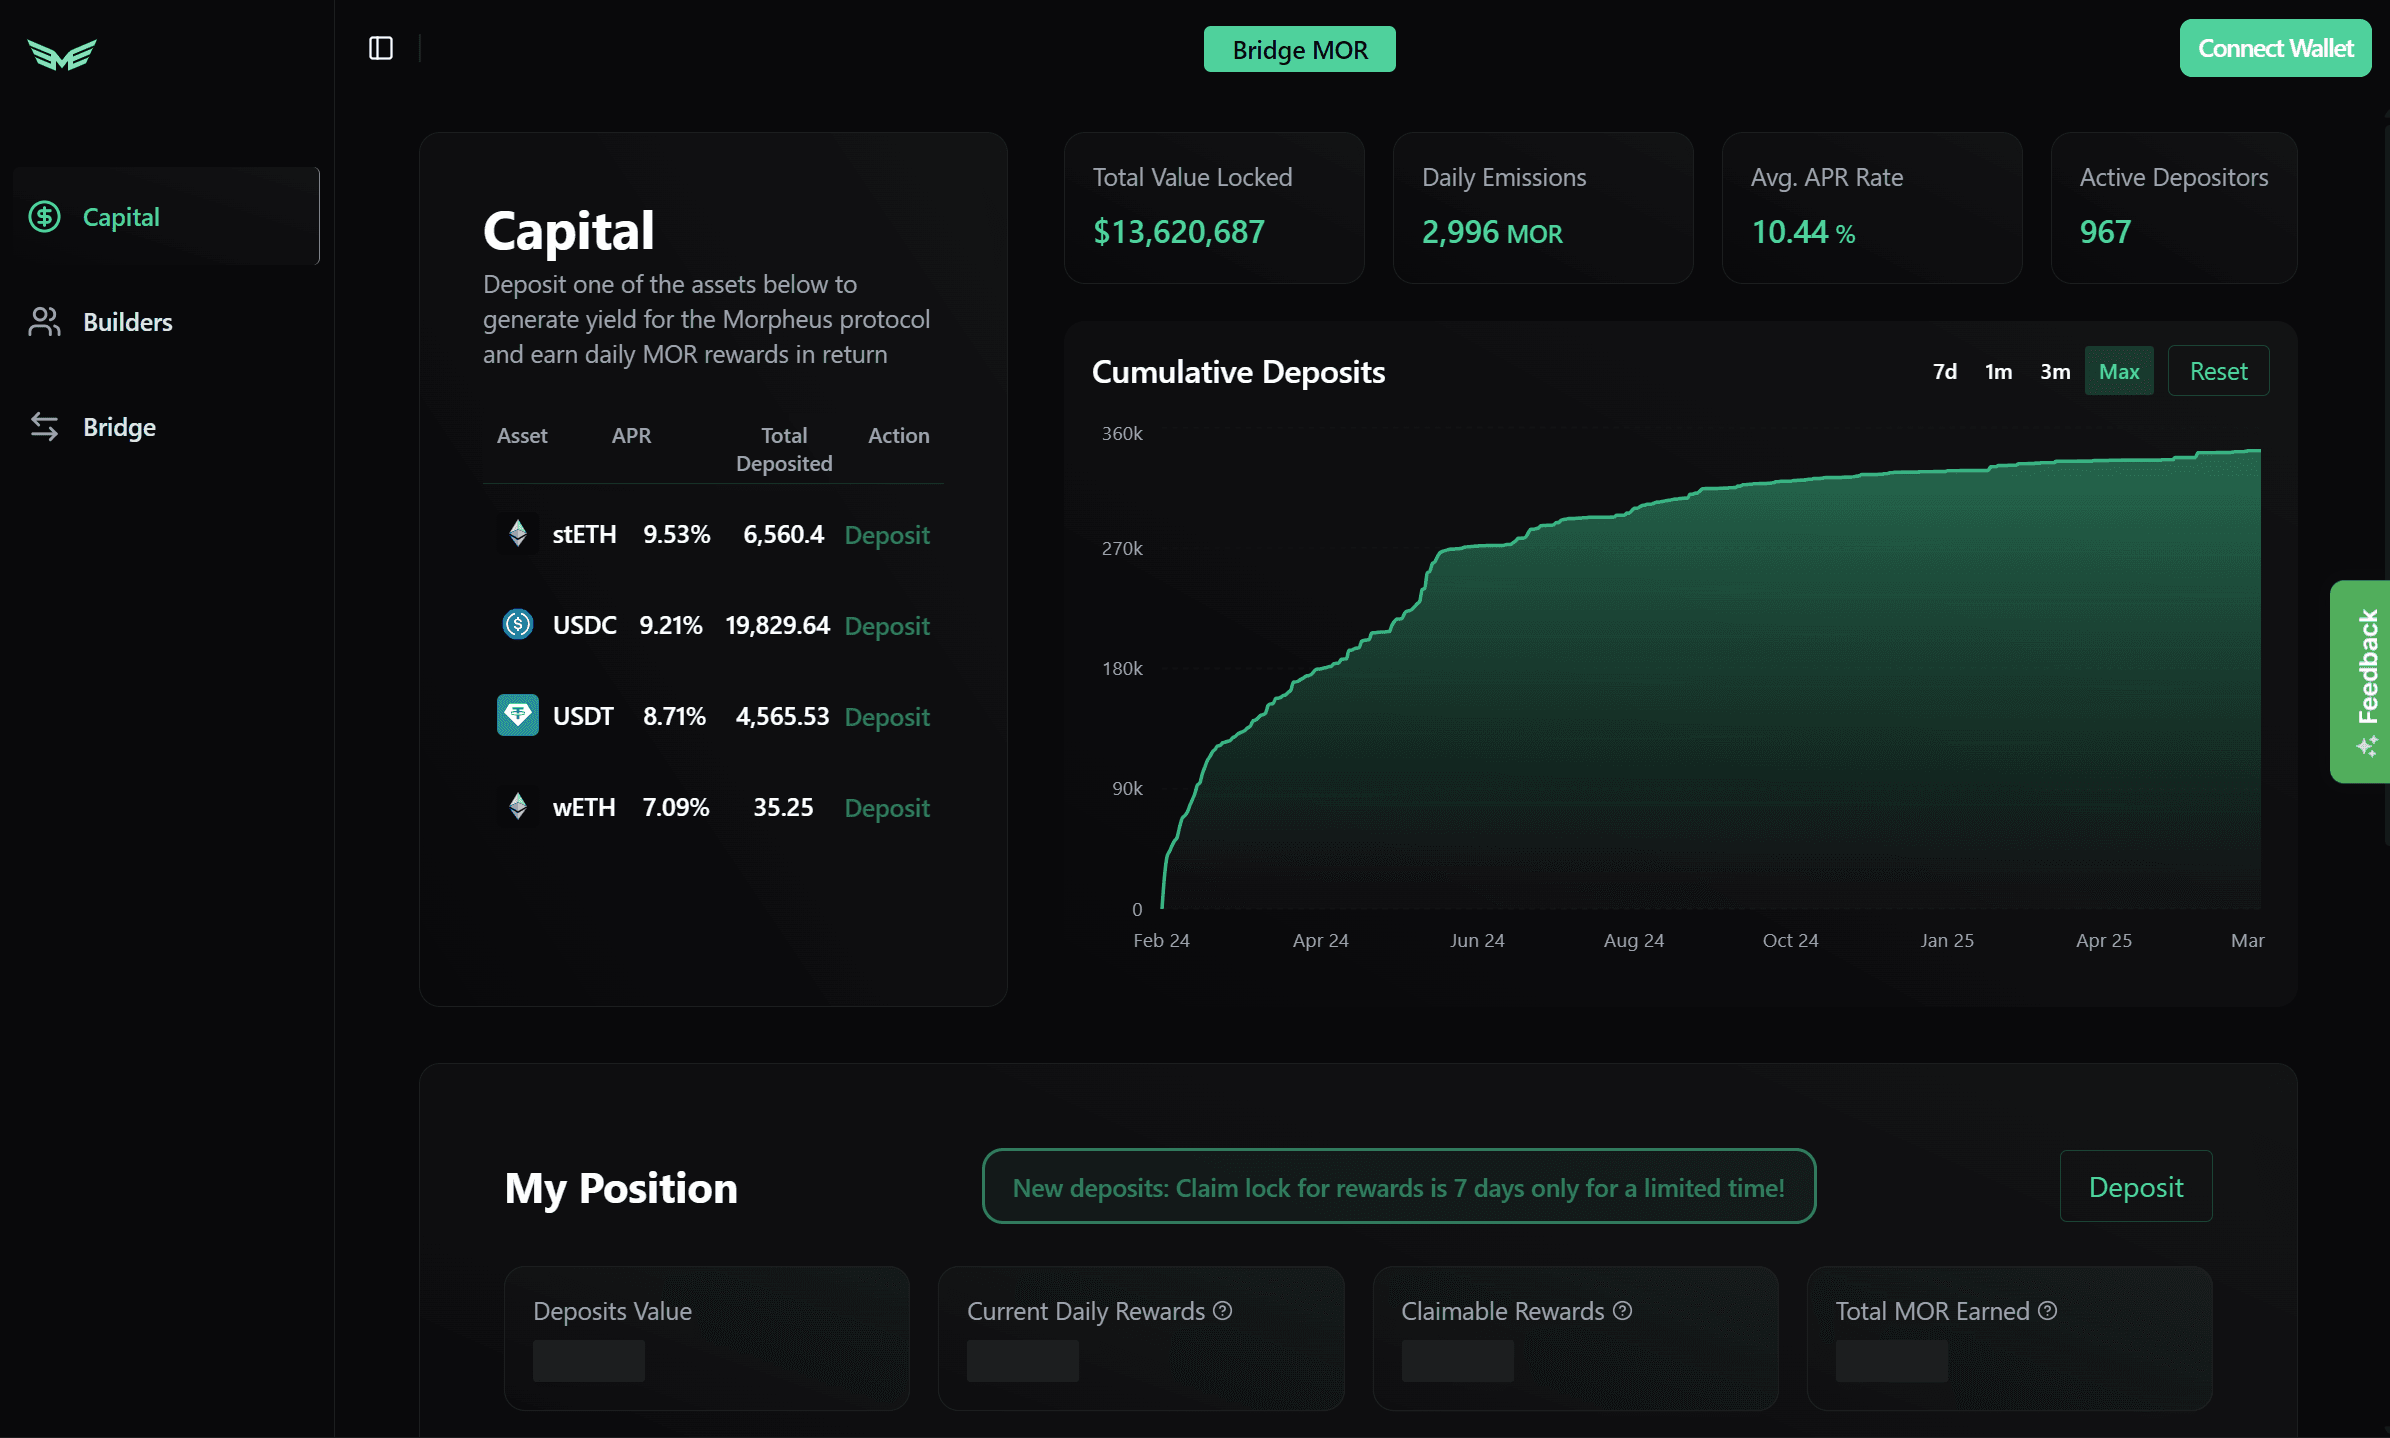Open the Feedback side tab
Viewport: 2390px width, 1438px height.
coord(2362,681)
